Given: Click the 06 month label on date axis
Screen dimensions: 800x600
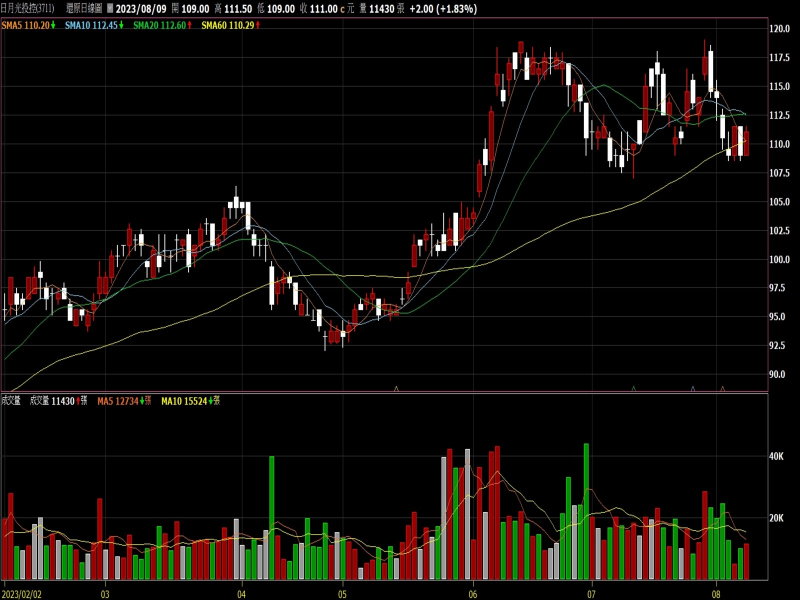Looking at the screenshot, I should 473,593.
